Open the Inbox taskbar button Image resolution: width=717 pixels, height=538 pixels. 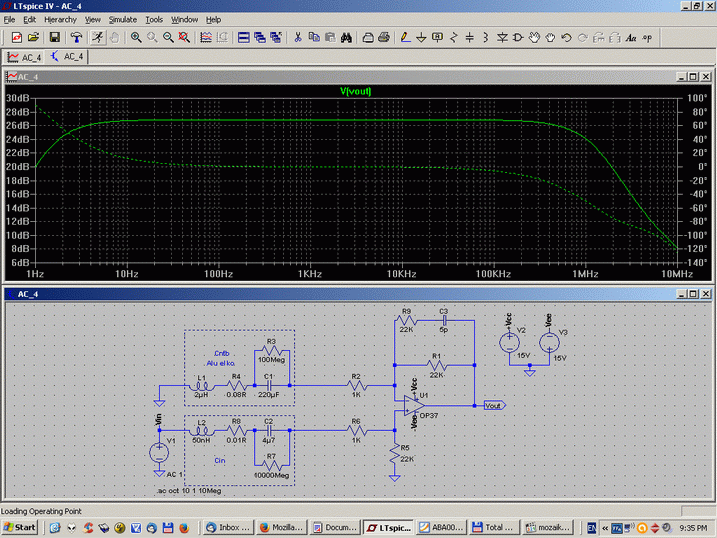tap(228, 527)
